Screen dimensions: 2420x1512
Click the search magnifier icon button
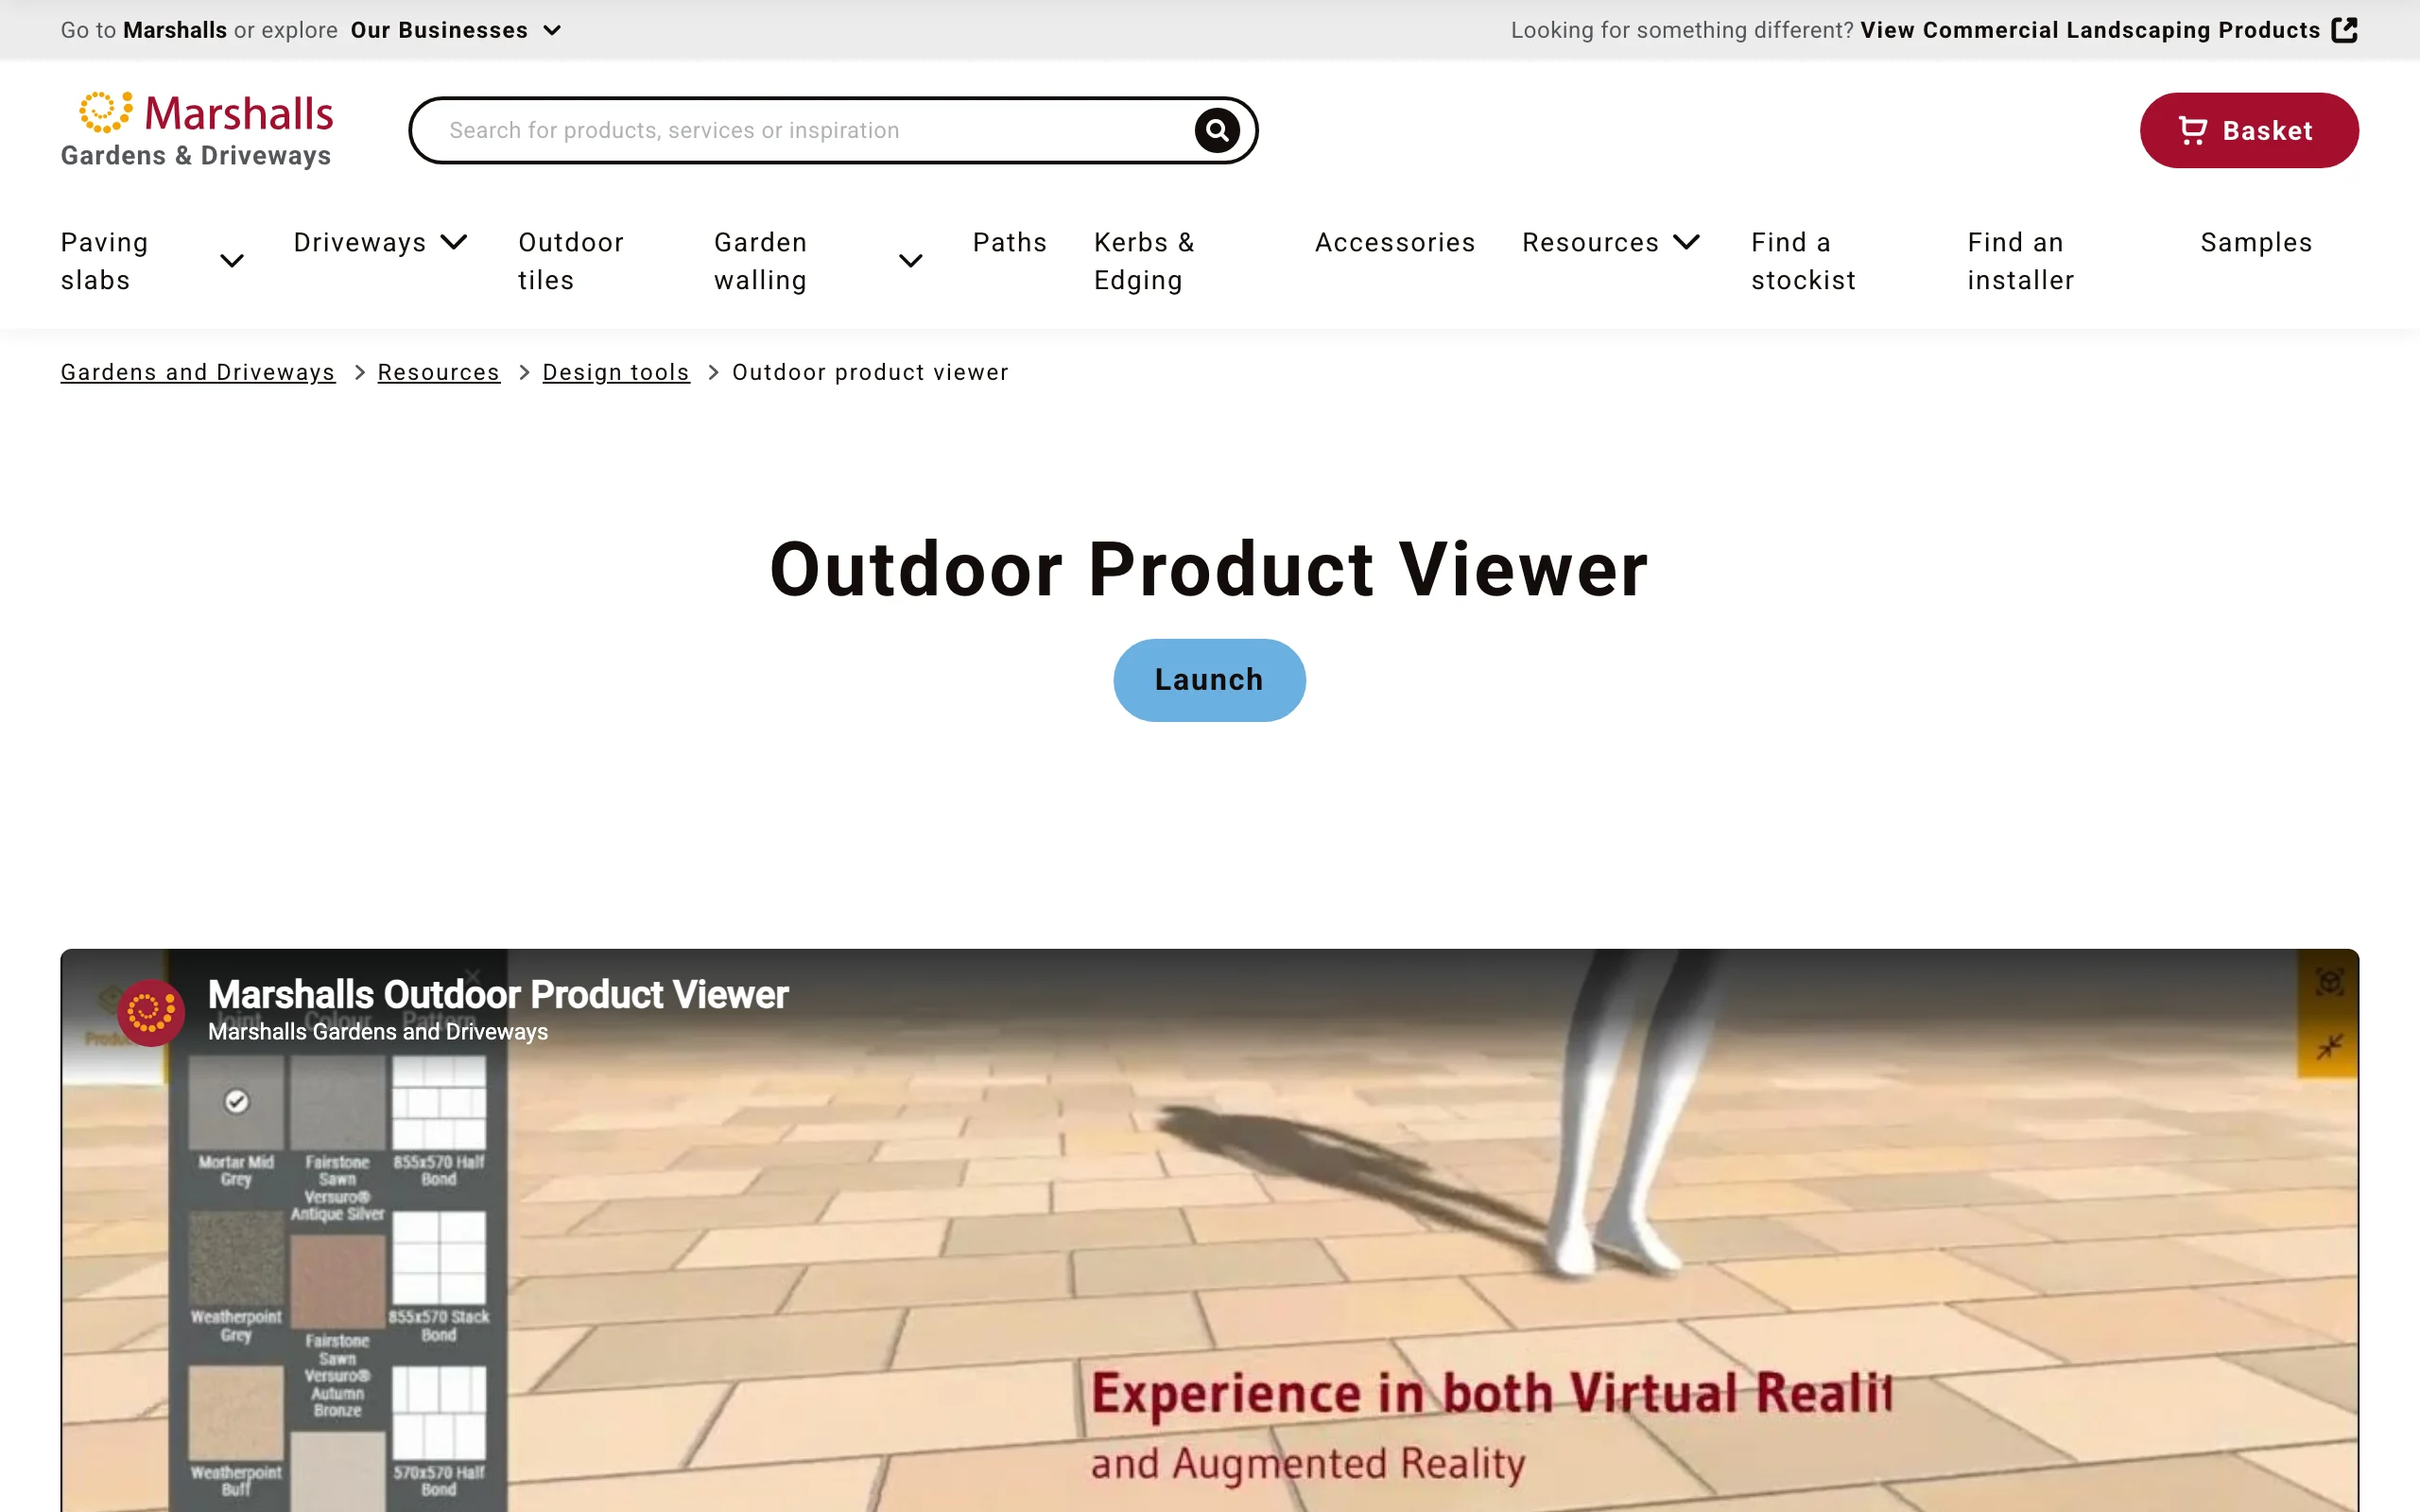tap(1217, 130)
